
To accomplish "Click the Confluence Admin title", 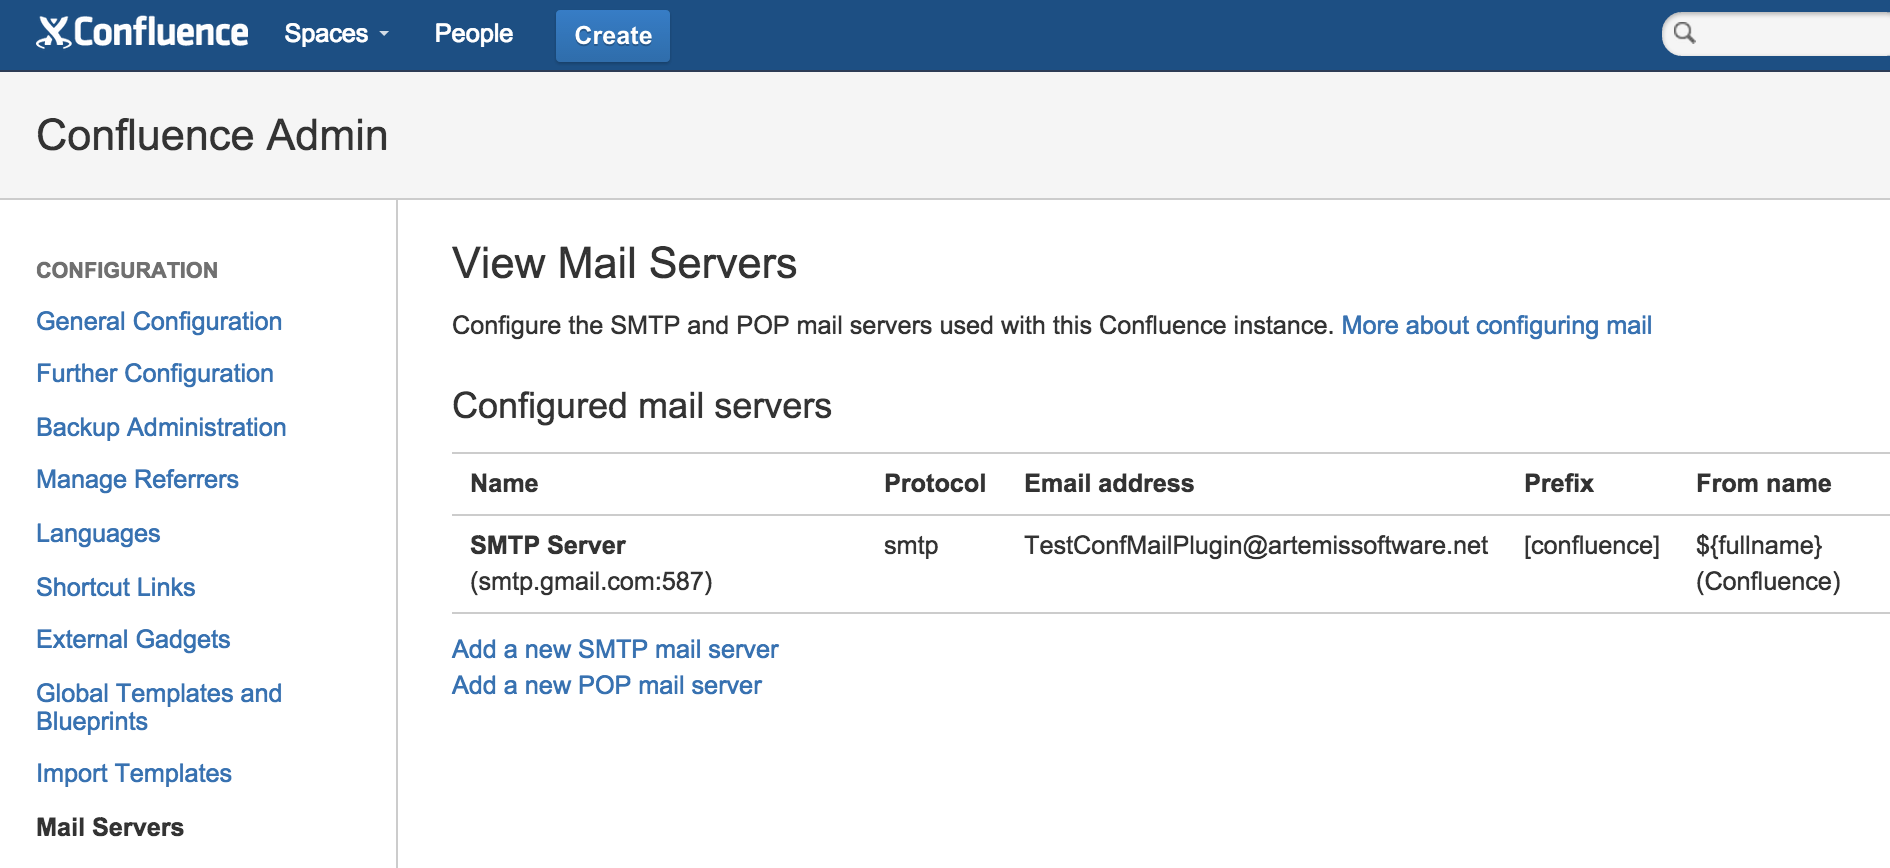I will point(212,135).
